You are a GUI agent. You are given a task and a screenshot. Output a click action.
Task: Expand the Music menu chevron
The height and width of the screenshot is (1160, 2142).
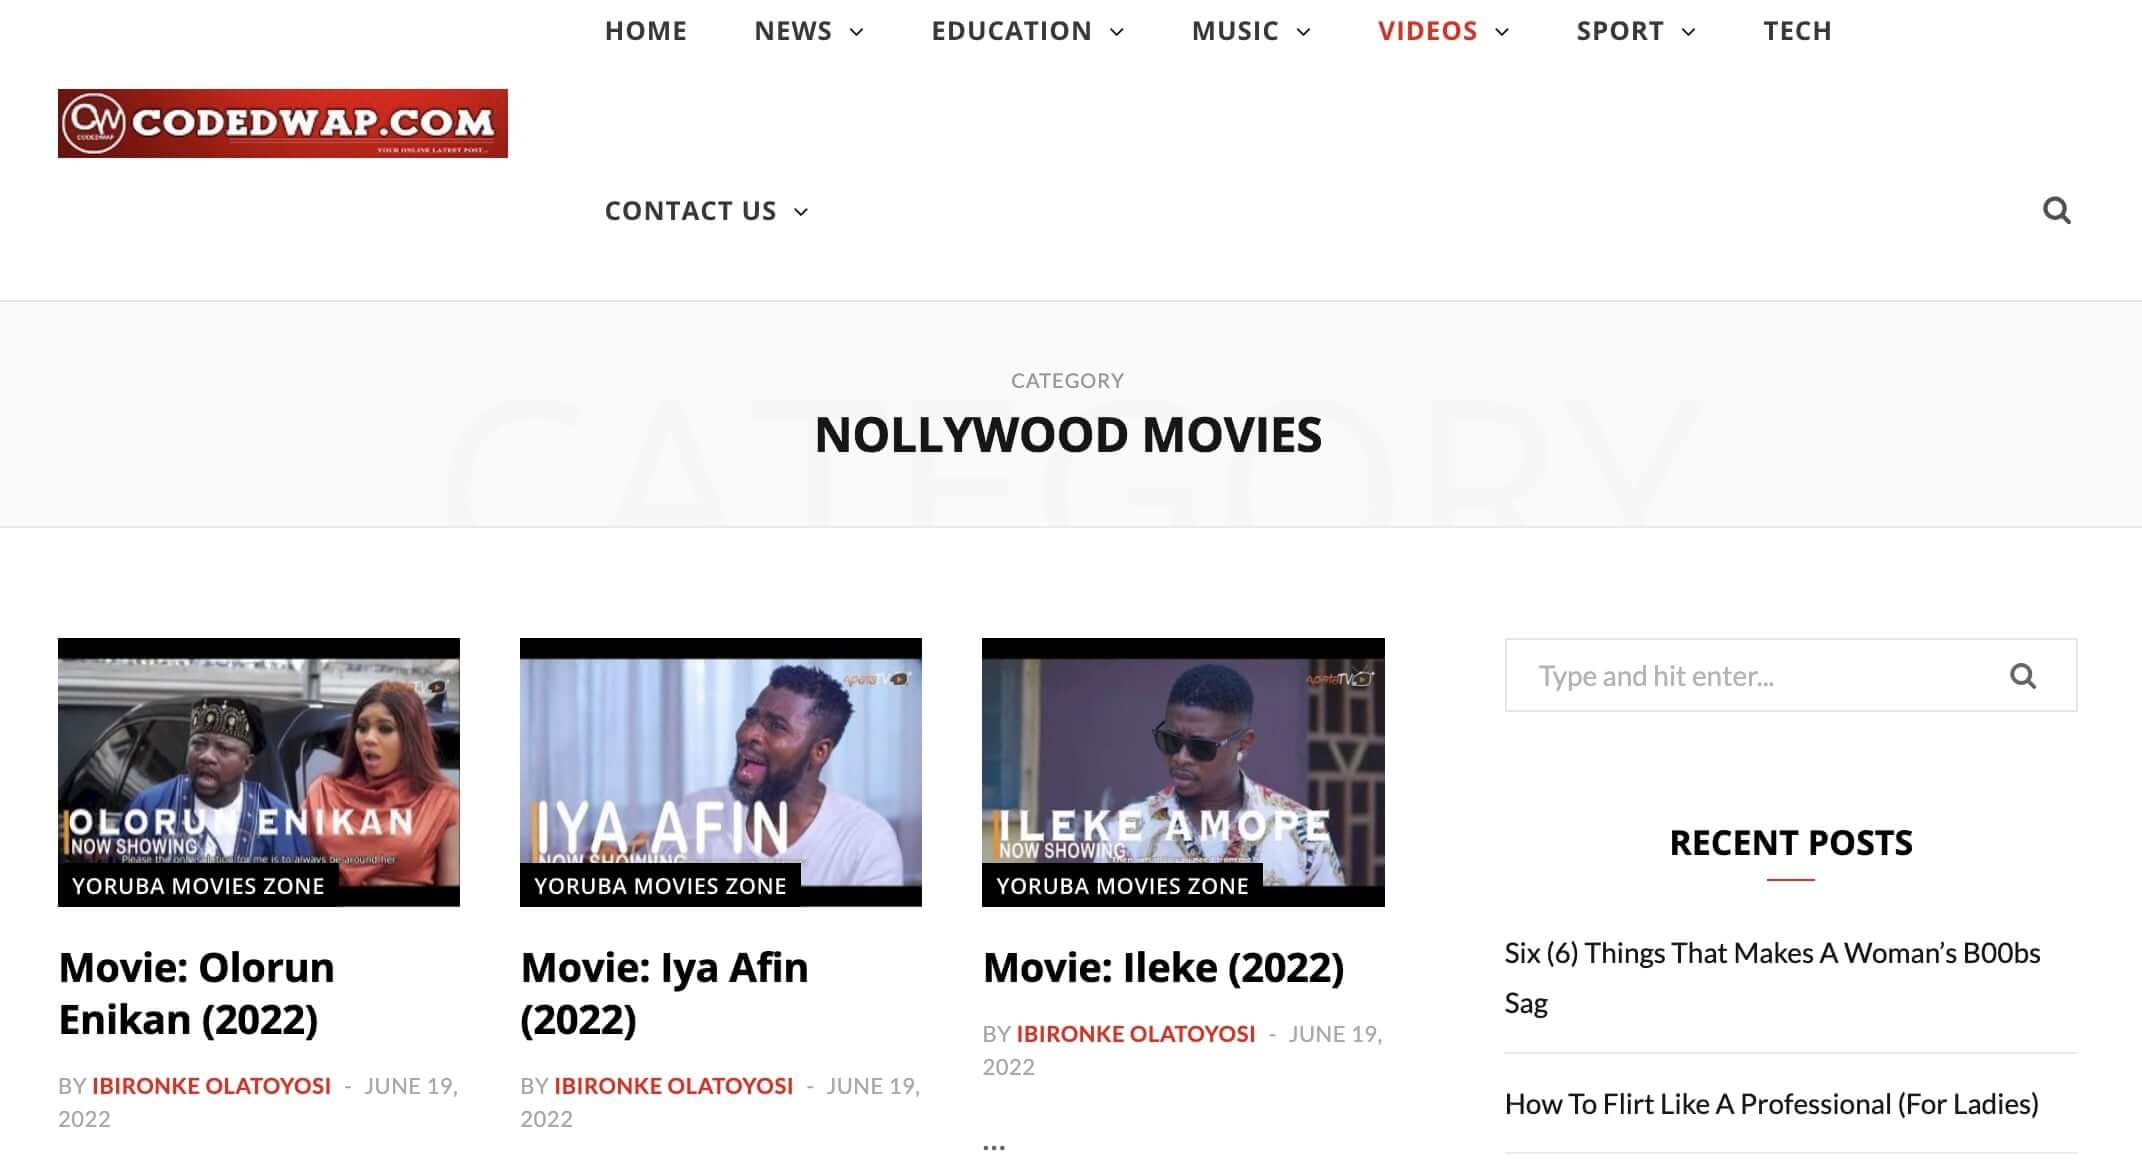point(1304,32)
